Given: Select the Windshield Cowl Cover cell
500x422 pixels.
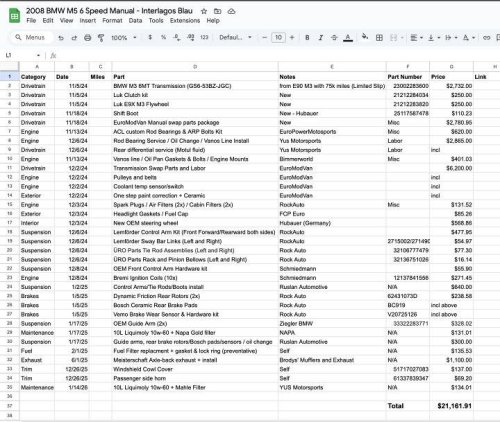Looking at the screenshot, I should coord(195,369).
